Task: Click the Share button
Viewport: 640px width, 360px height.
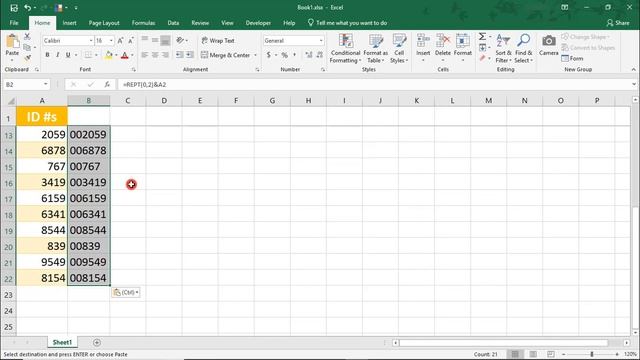Action: [618, 23]
